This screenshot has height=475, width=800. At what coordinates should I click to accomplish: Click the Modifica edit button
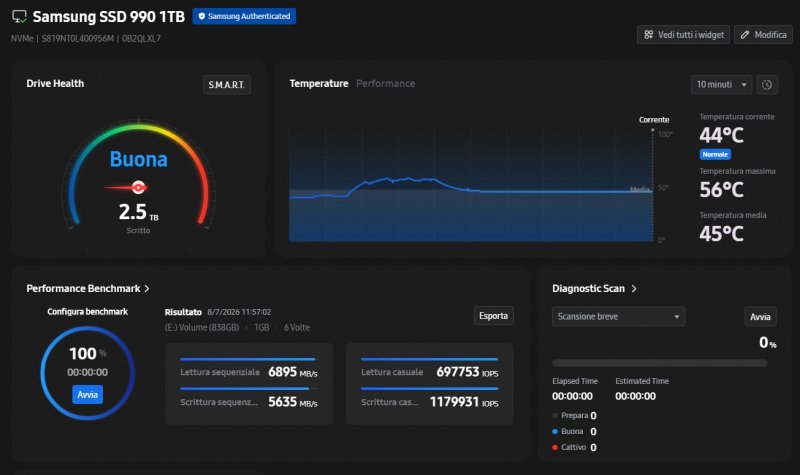click(763, 35)
